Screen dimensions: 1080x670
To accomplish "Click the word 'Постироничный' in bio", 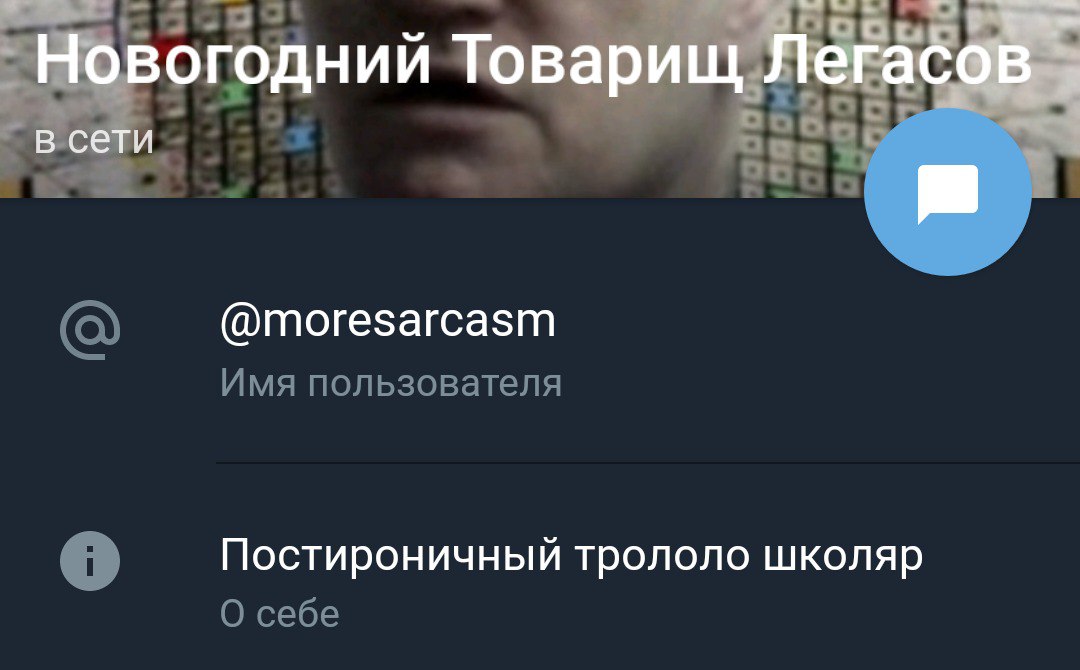I will click(391, 556).
